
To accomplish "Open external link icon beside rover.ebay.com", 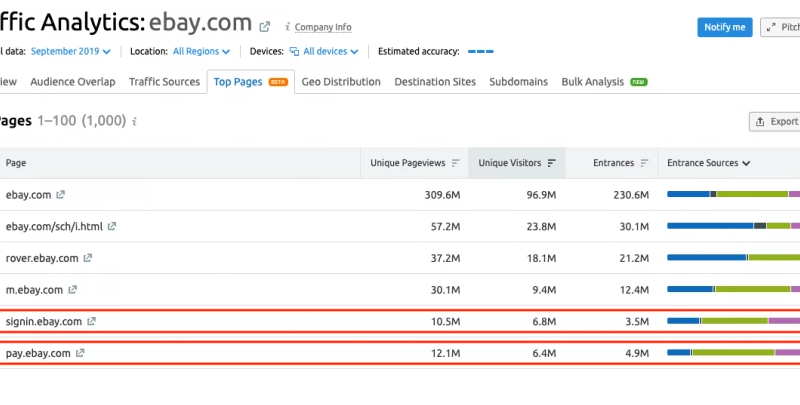I will (x=89, y=258).
